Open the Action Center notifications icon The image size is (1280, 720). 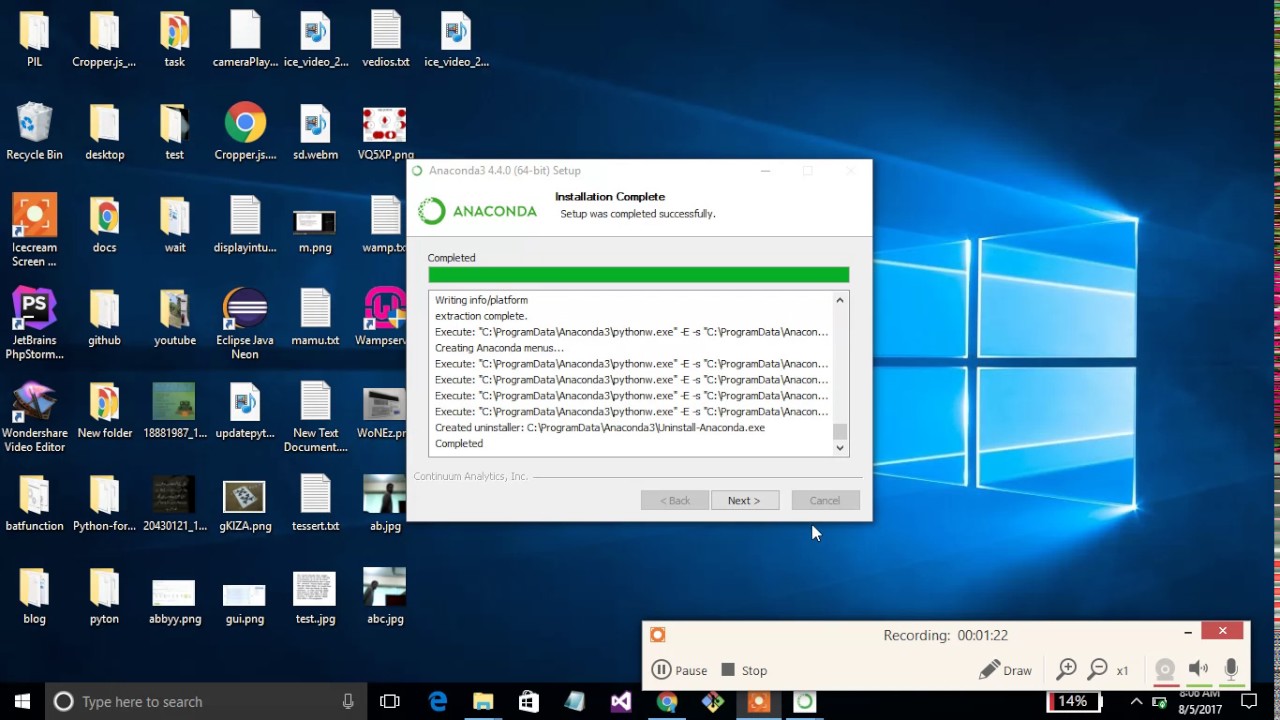1248,701
